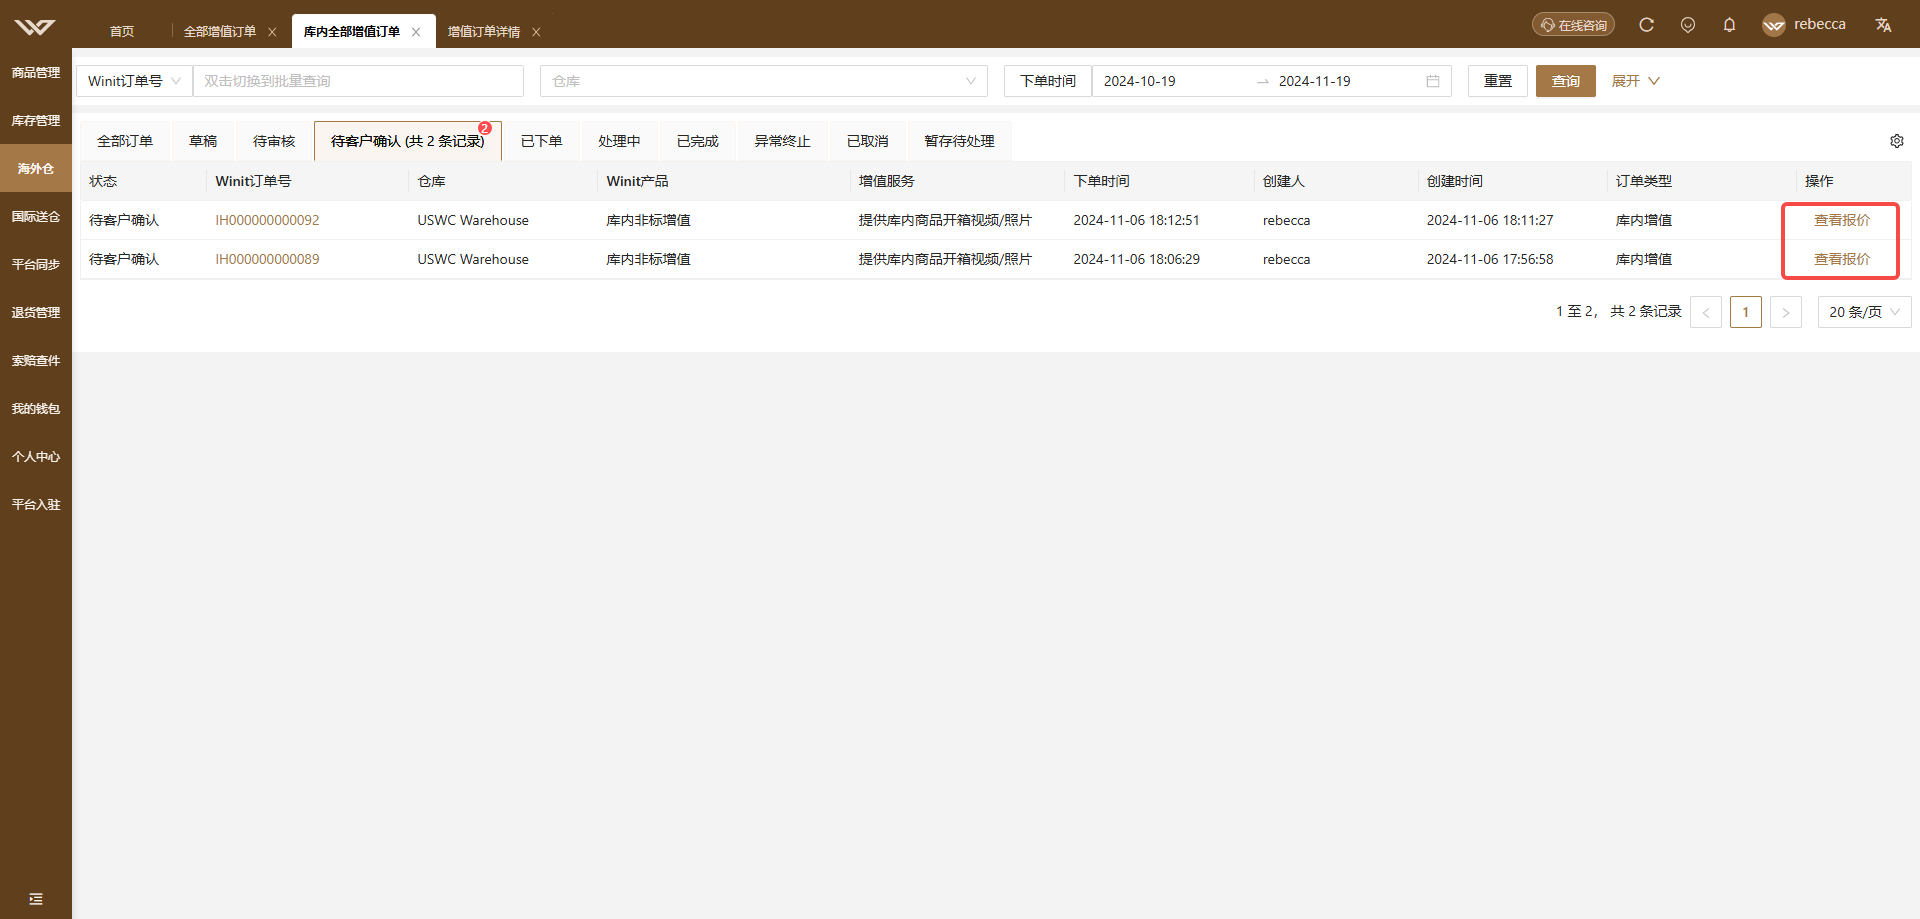Go to previous page arrow
The height and width of the screenshot is (919, 1920).
coord(1706,312)
